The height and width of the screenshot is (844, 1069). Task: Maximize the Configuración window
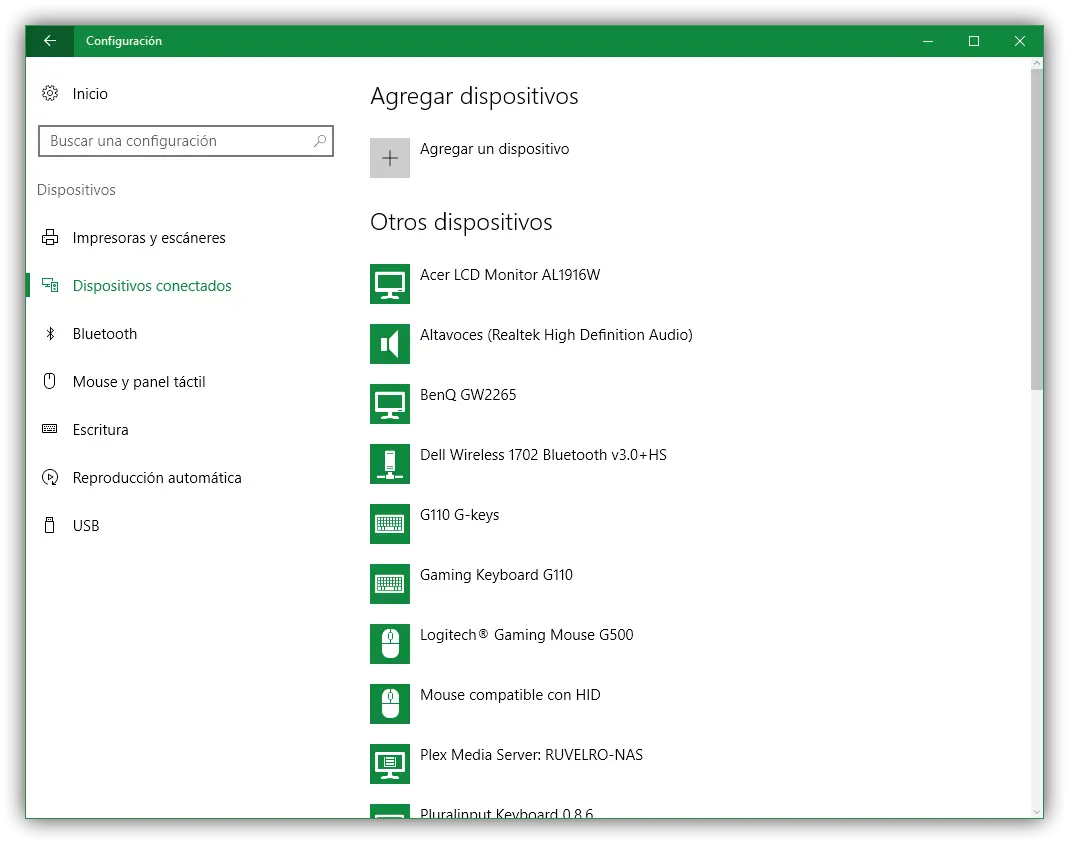coord(974,41)
